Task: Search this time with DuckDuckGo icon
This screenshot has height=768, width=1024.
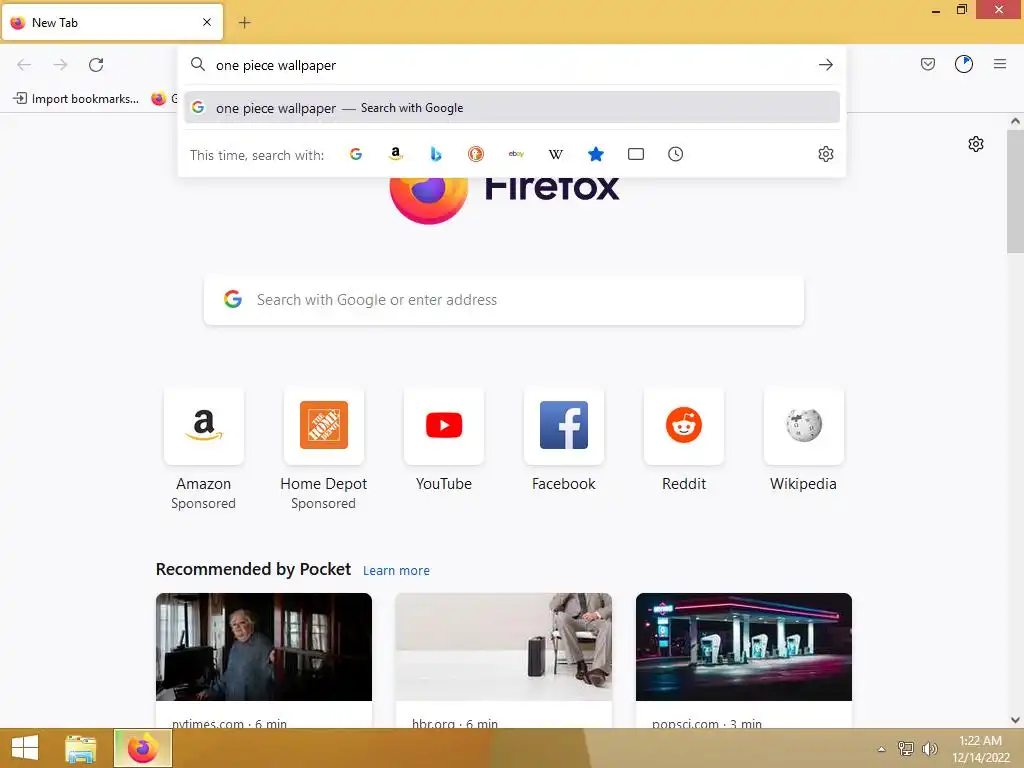Action: (475, 154)
